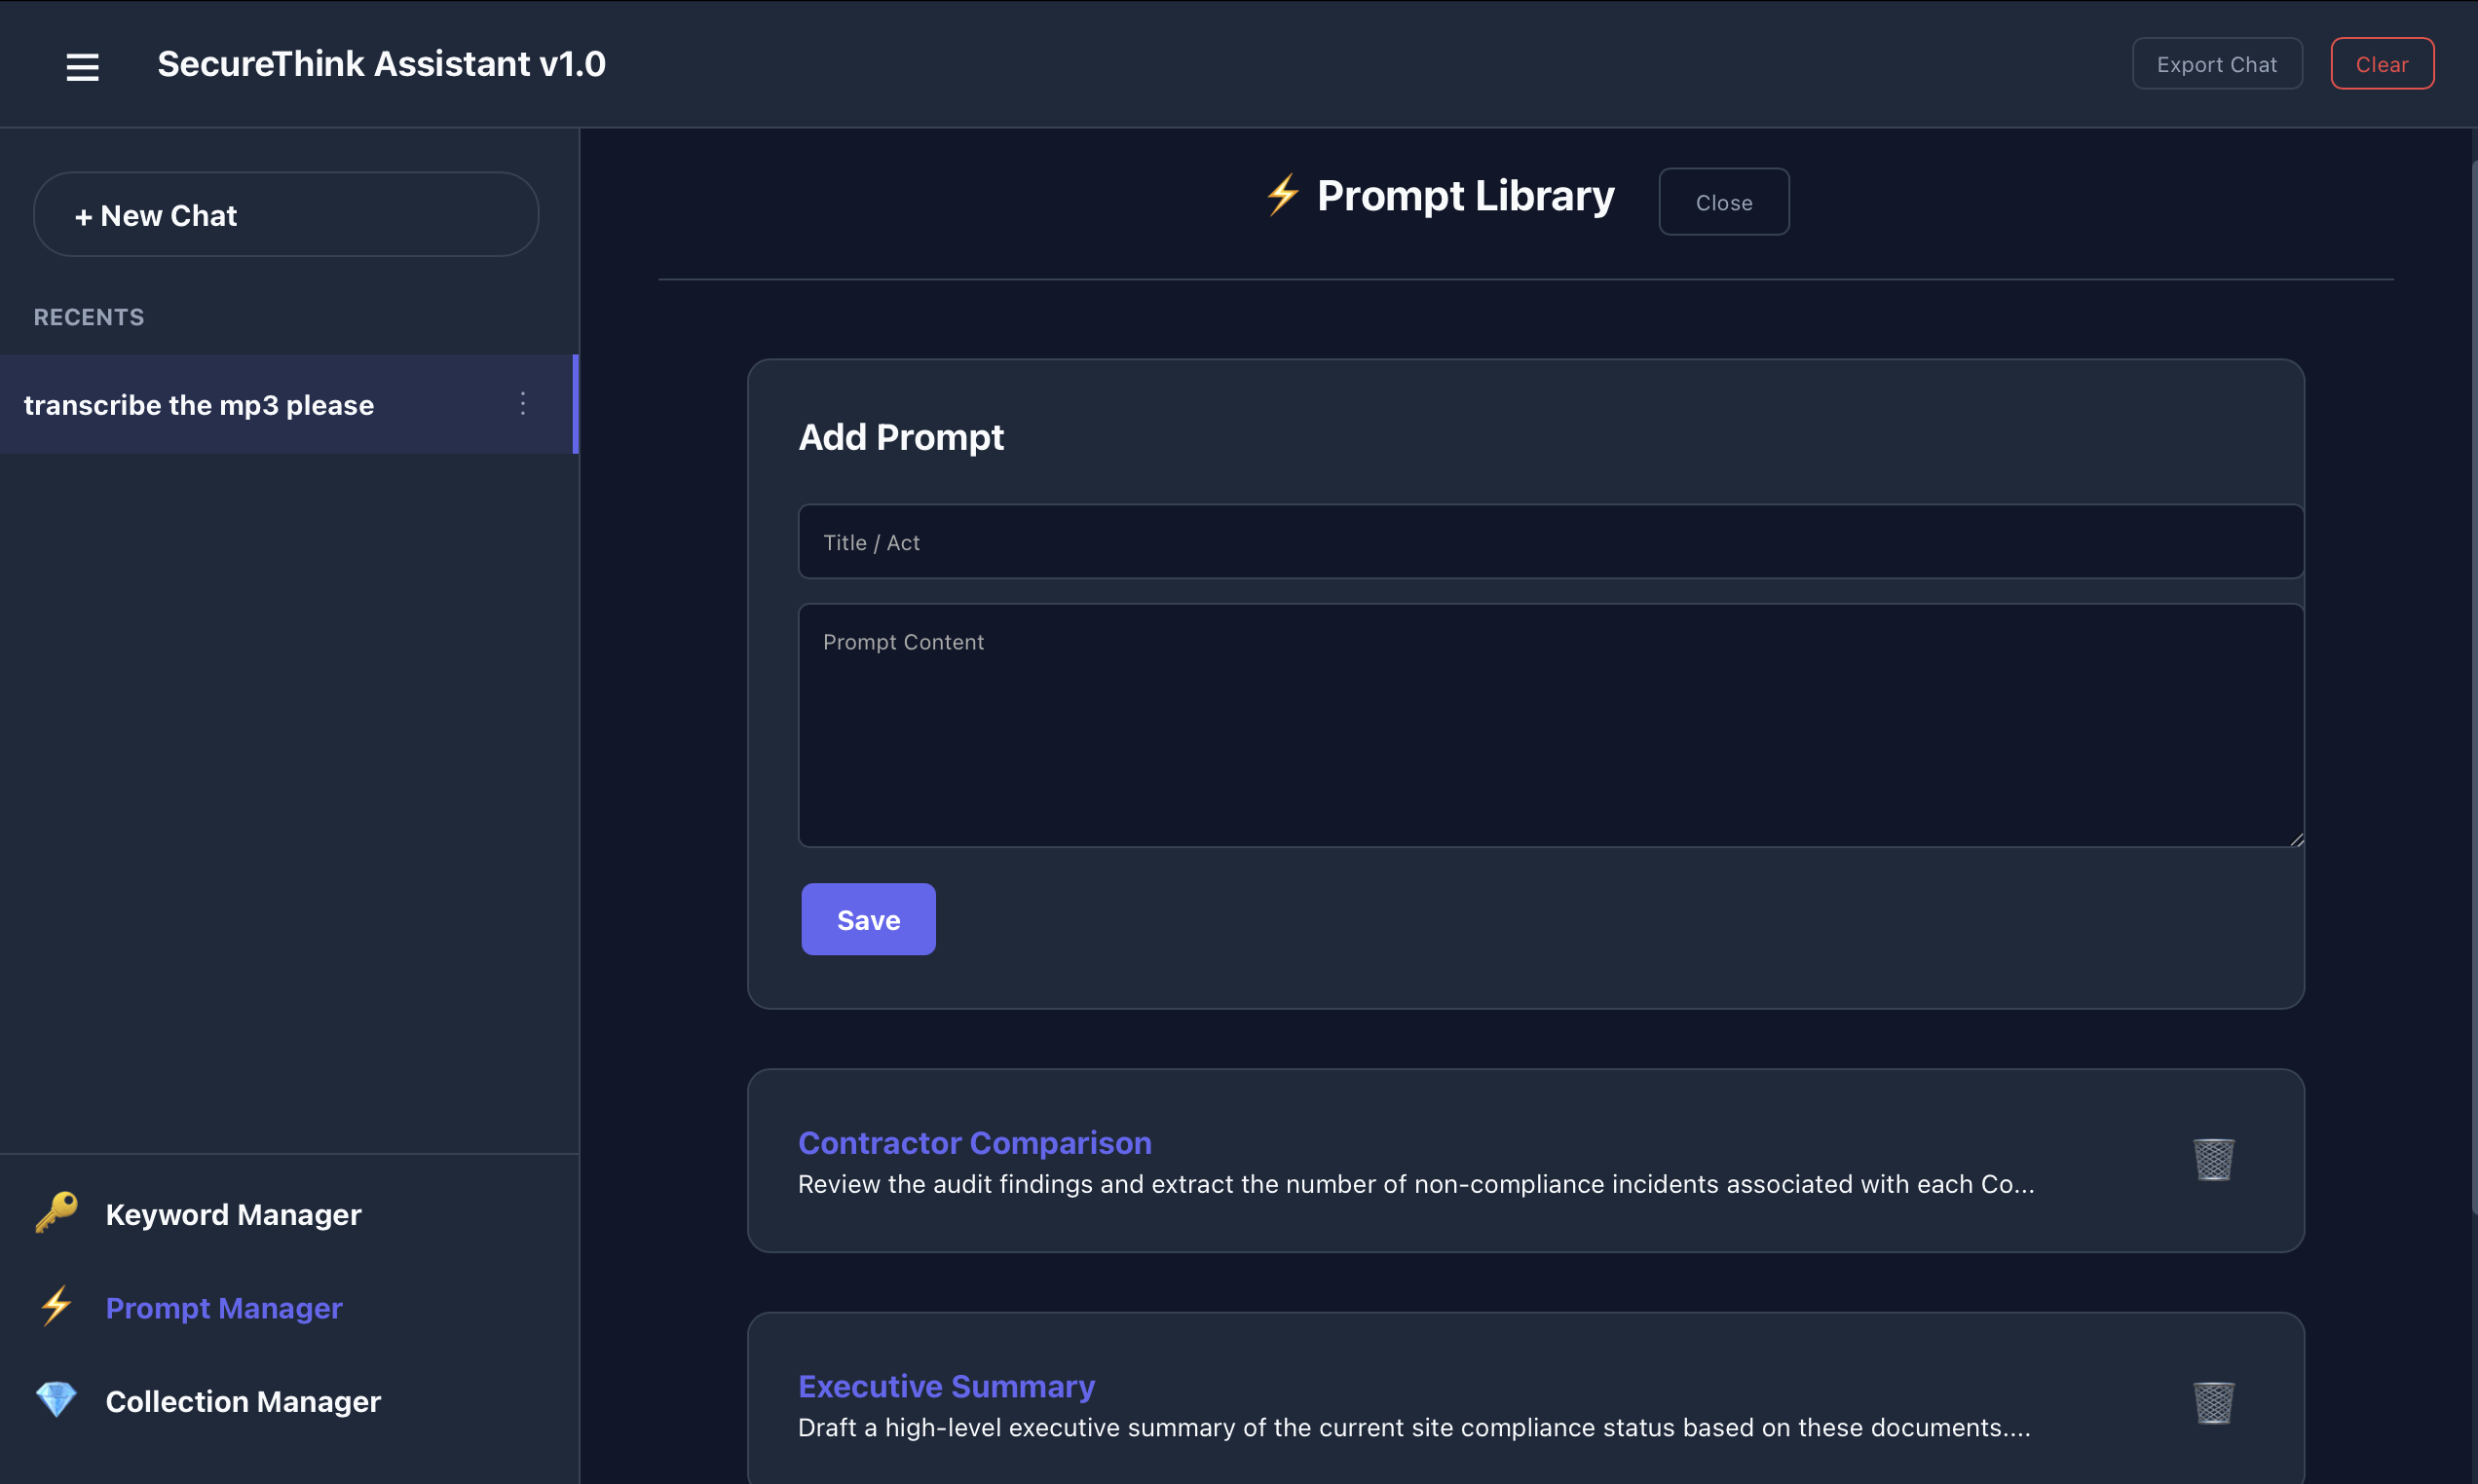
Task: Open options for the recent chat (three dots)
Action: (522, 404)
